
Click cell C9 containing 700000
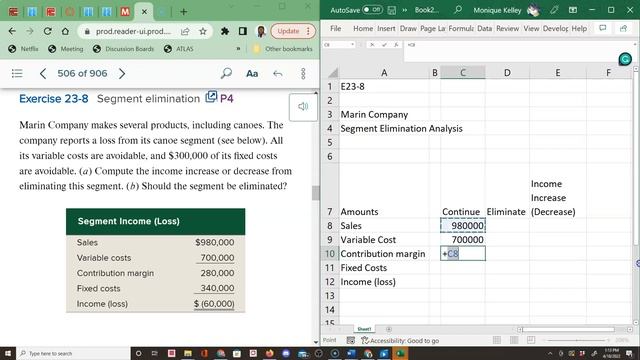463,240
